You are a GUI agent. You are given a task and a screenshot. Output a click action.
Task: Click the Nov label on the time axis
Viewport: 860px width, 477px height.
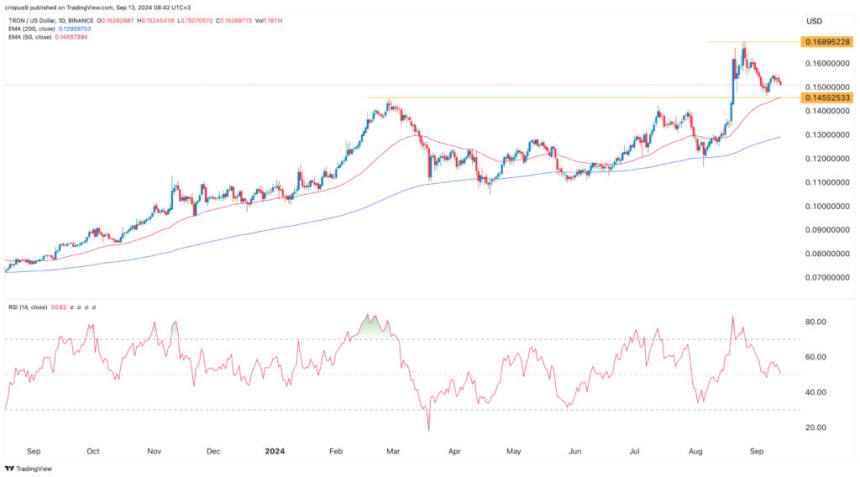(x=156, y=451)
